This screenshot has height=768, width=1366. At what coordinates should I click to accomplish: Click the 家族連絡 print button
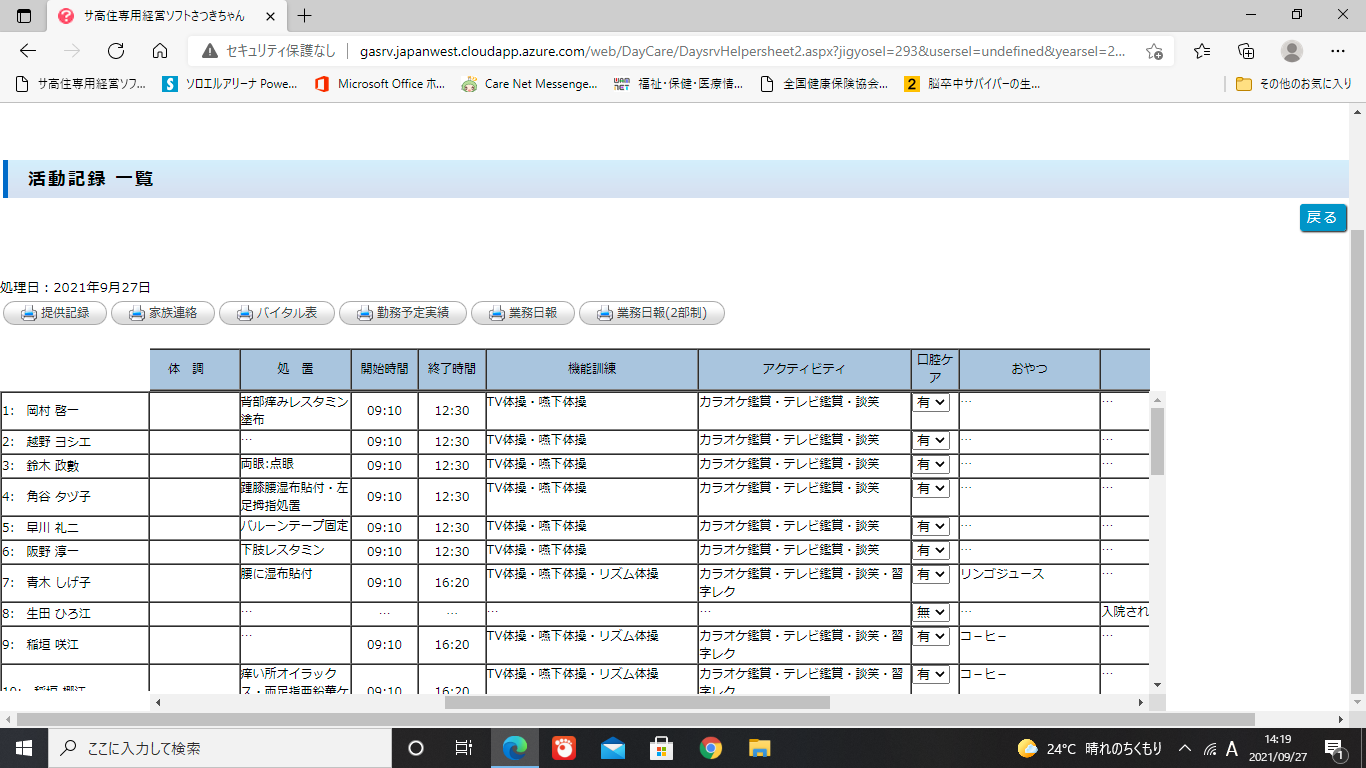tap(162, 313)
